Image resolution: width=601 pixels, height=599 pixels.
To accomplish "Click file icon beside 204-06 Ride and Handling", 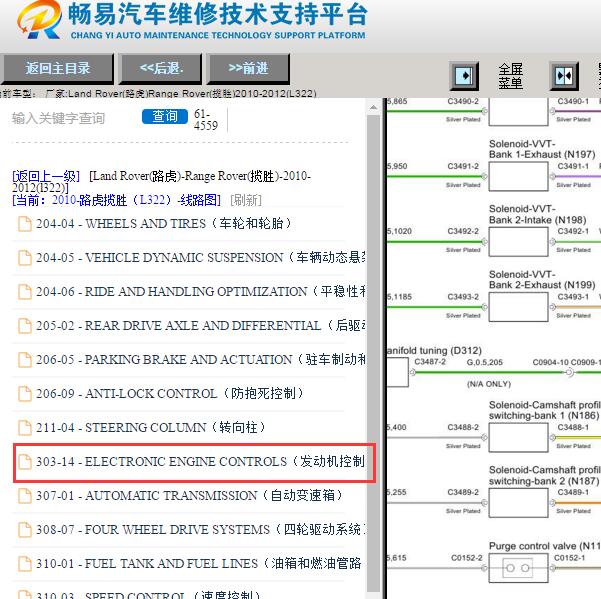I will (x=25, y=292).
